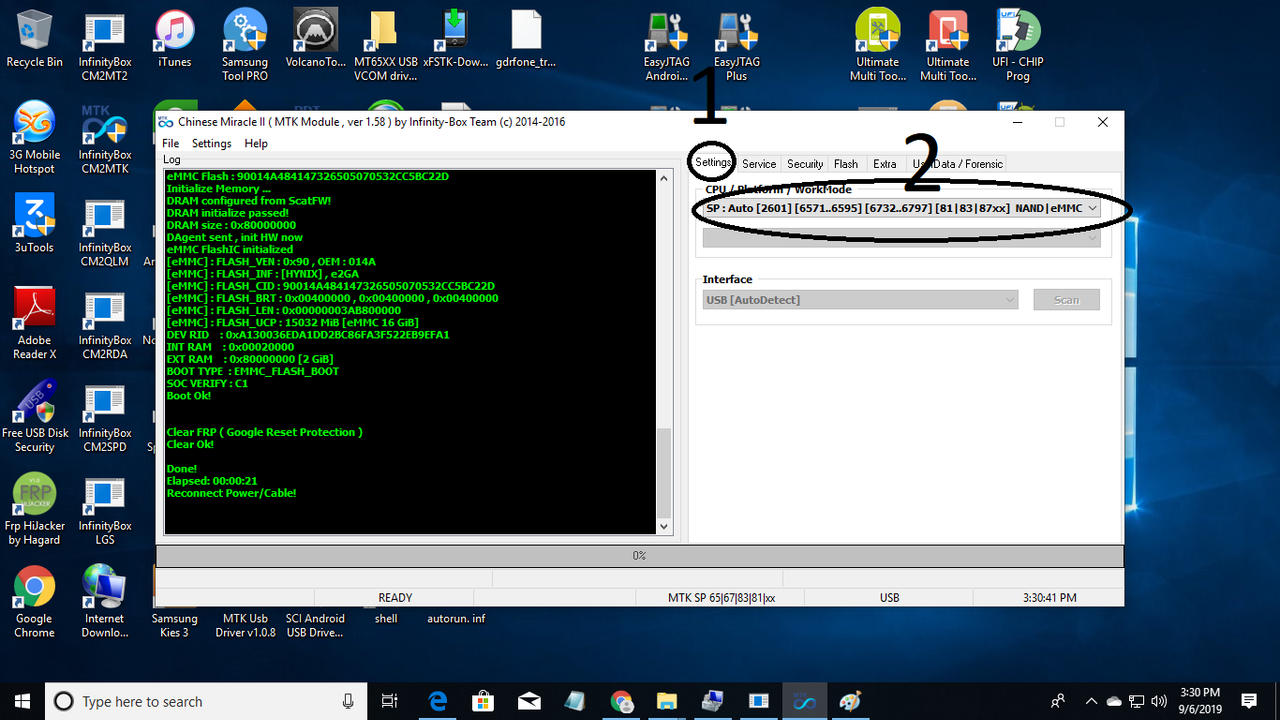Click the log scrollbar thumb
Screen dimensions: 1280x720
point(664,471)
